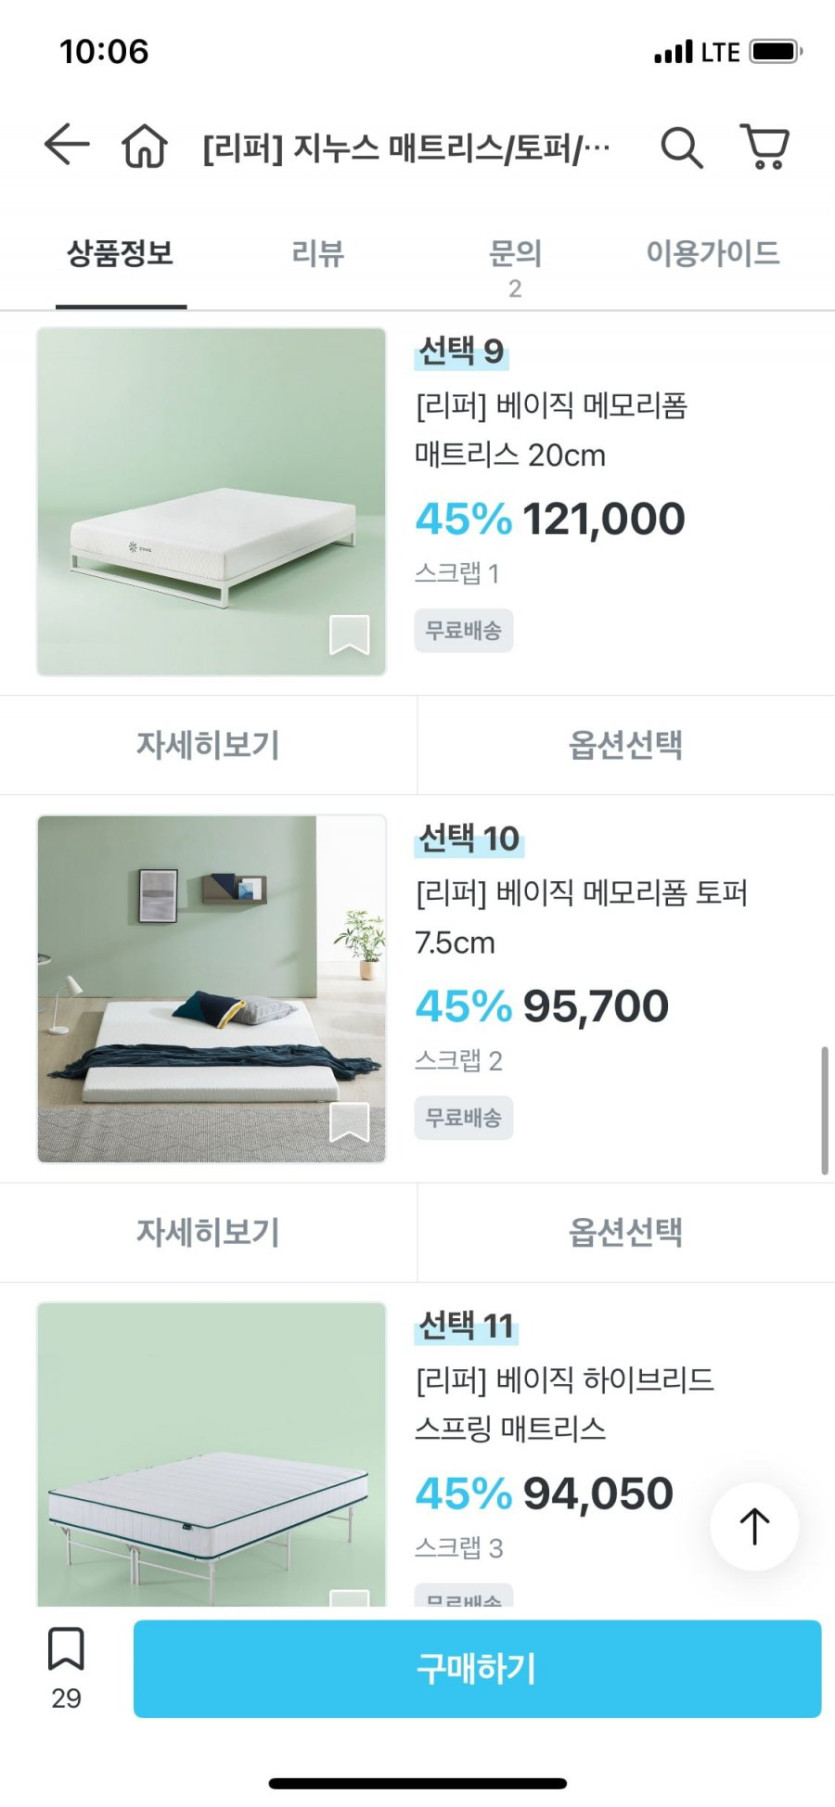This screenshot has height=1807, width=835.
Task: Tap the back arrow icon
Action: click(x=67, y=146)
